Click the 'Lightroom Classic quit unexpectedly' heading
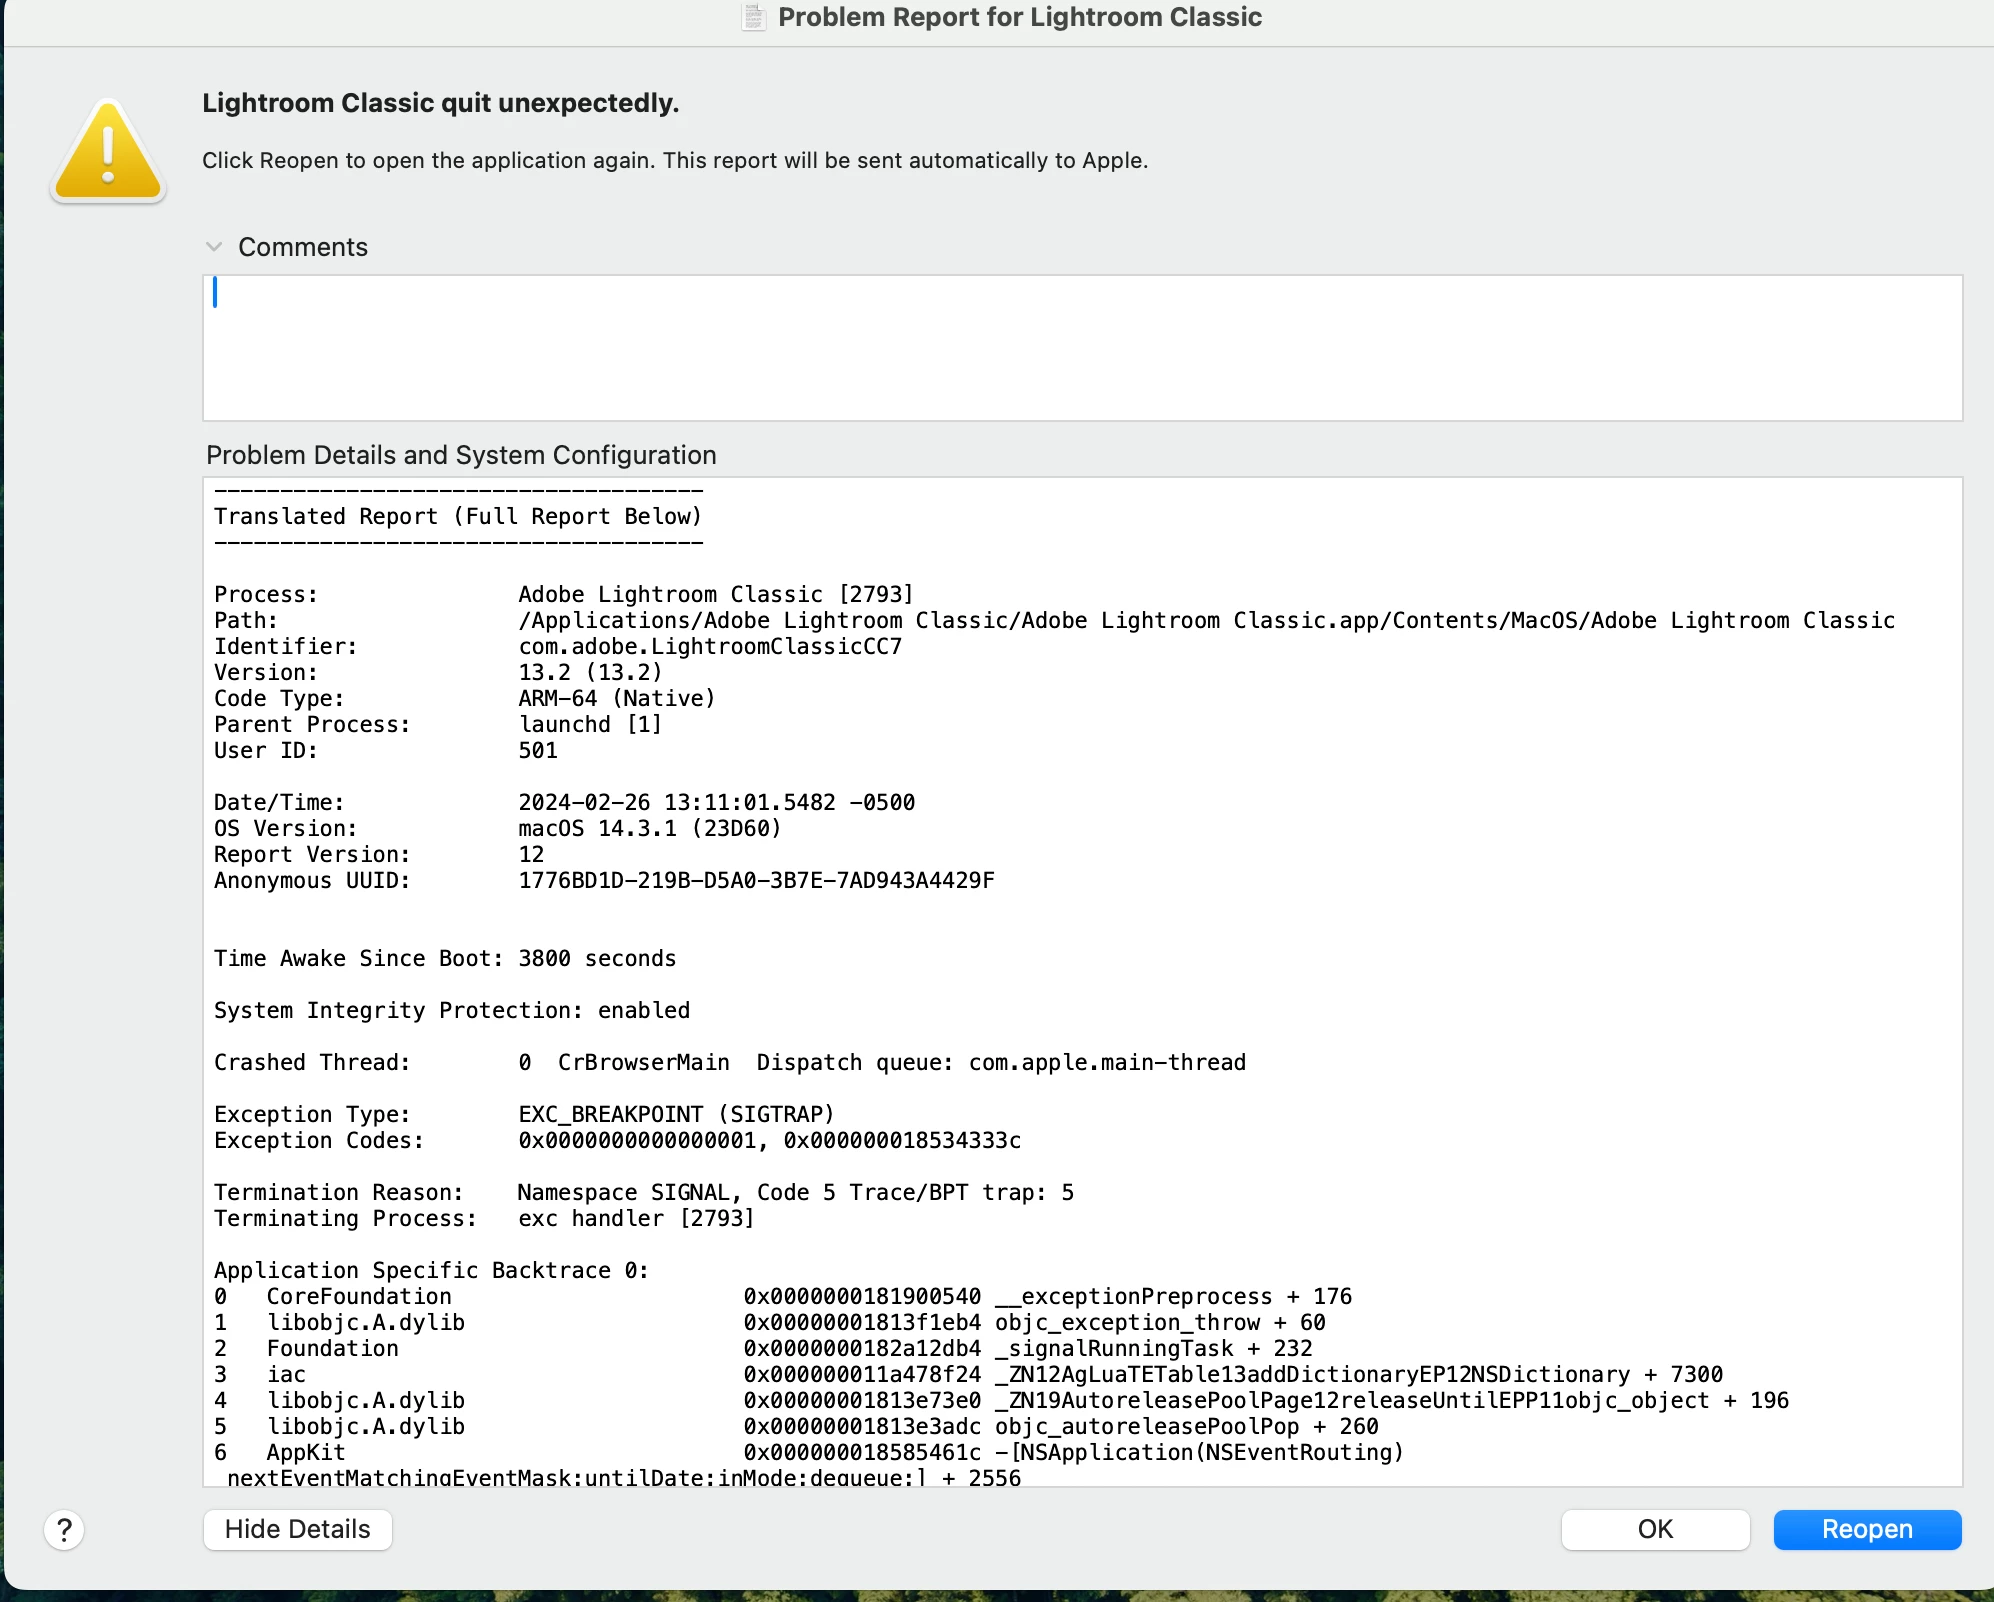The width and height of the screenshot is (1994, 1602). pos(440,103)
